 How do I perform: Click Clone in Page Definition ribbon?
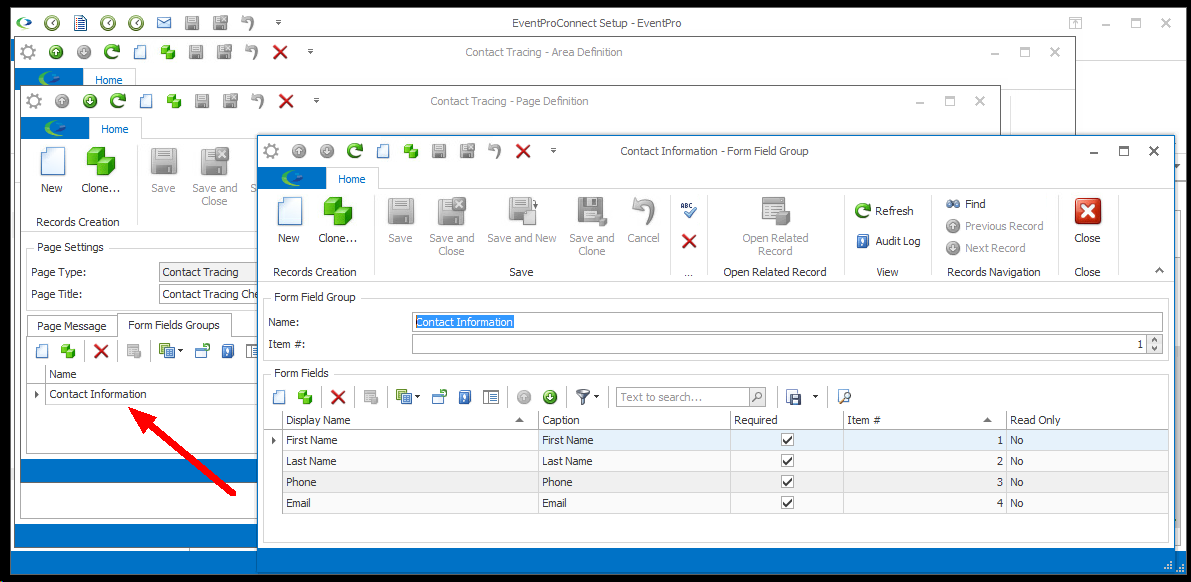coord(100,170)
